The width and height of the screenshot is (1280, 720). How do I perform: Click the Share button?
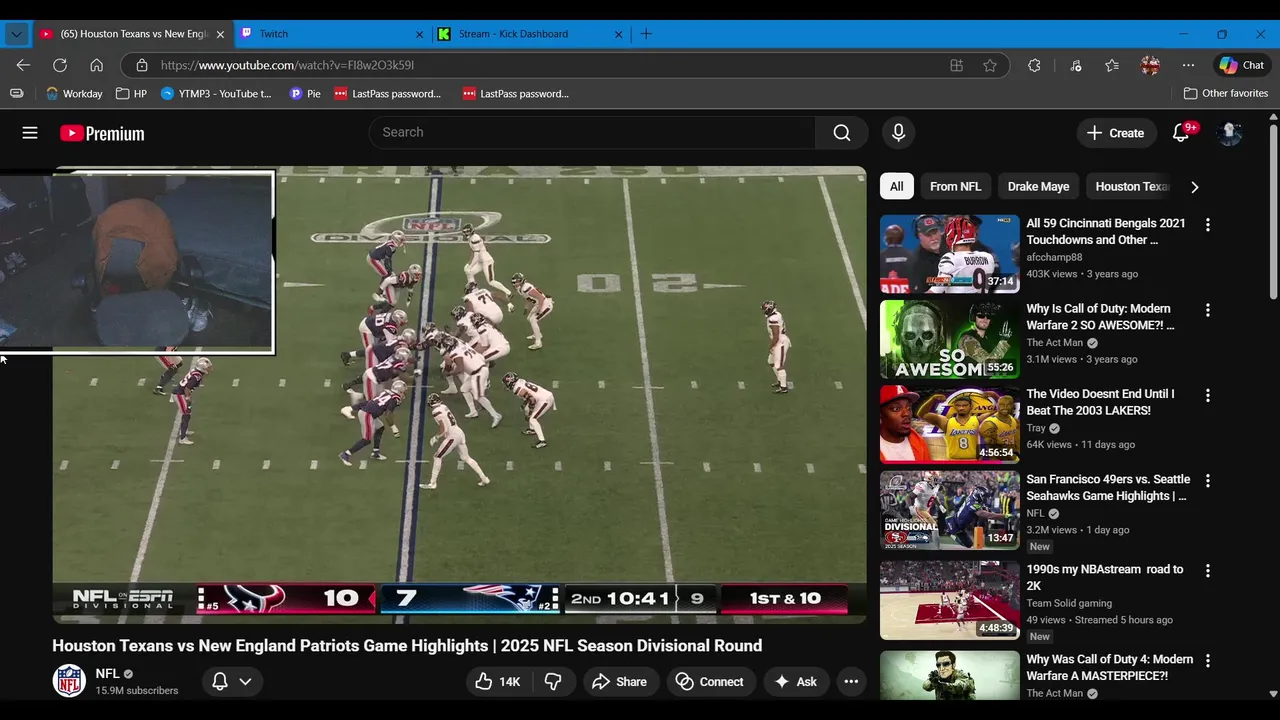pos(619,682)
